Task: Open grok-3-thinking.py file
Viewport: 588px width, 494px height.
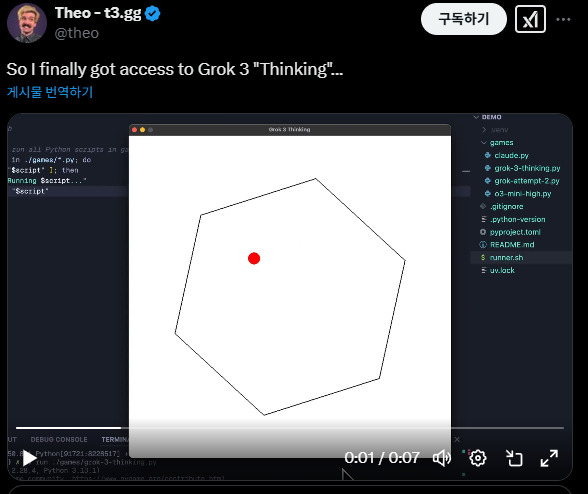Action: click(527, 168)
